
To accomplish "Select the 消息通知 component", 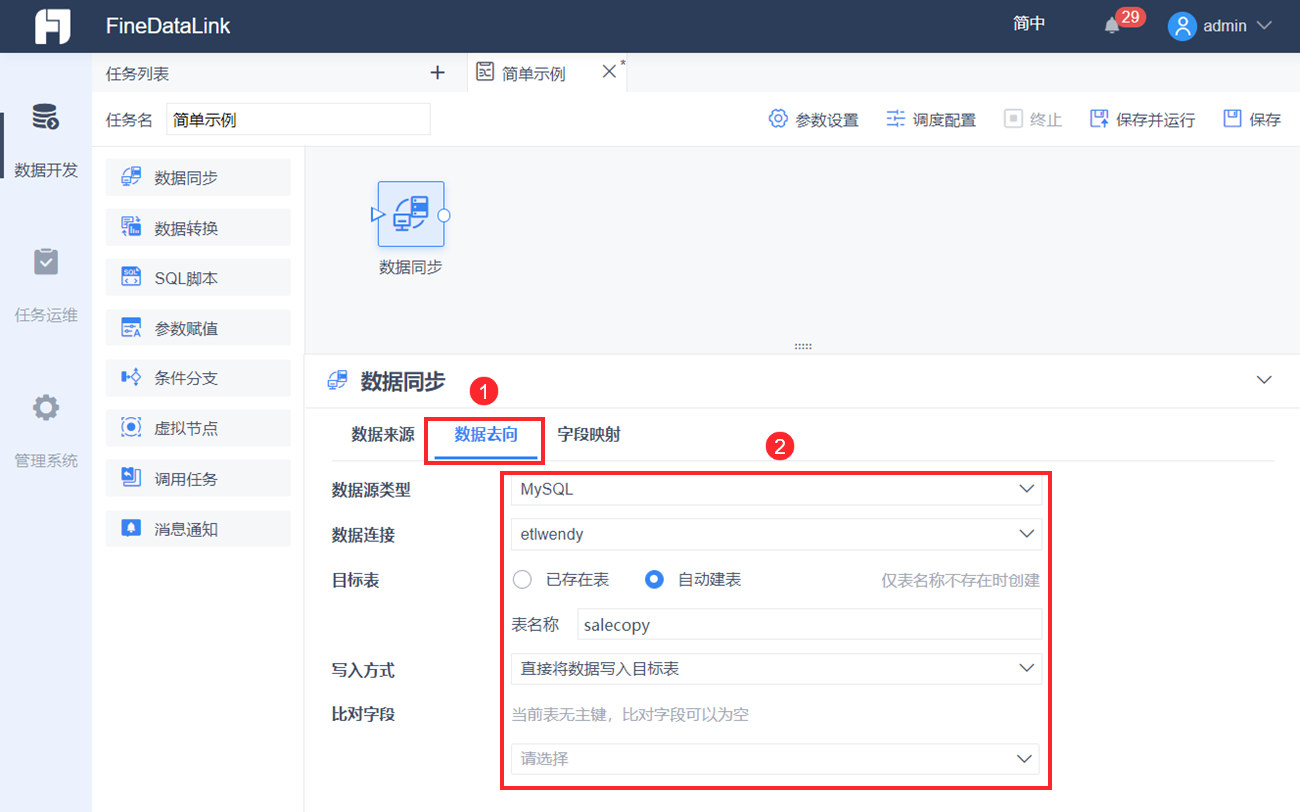I will (x=198, y=529).
